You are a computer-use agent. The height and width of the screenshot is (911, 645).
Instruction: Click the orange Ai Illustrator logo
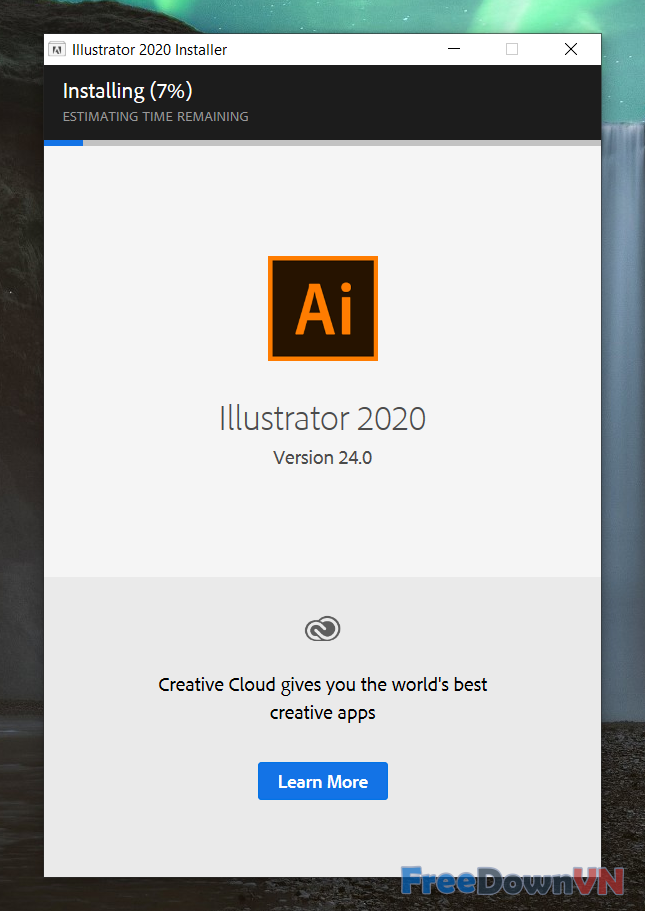click(322, 308)
